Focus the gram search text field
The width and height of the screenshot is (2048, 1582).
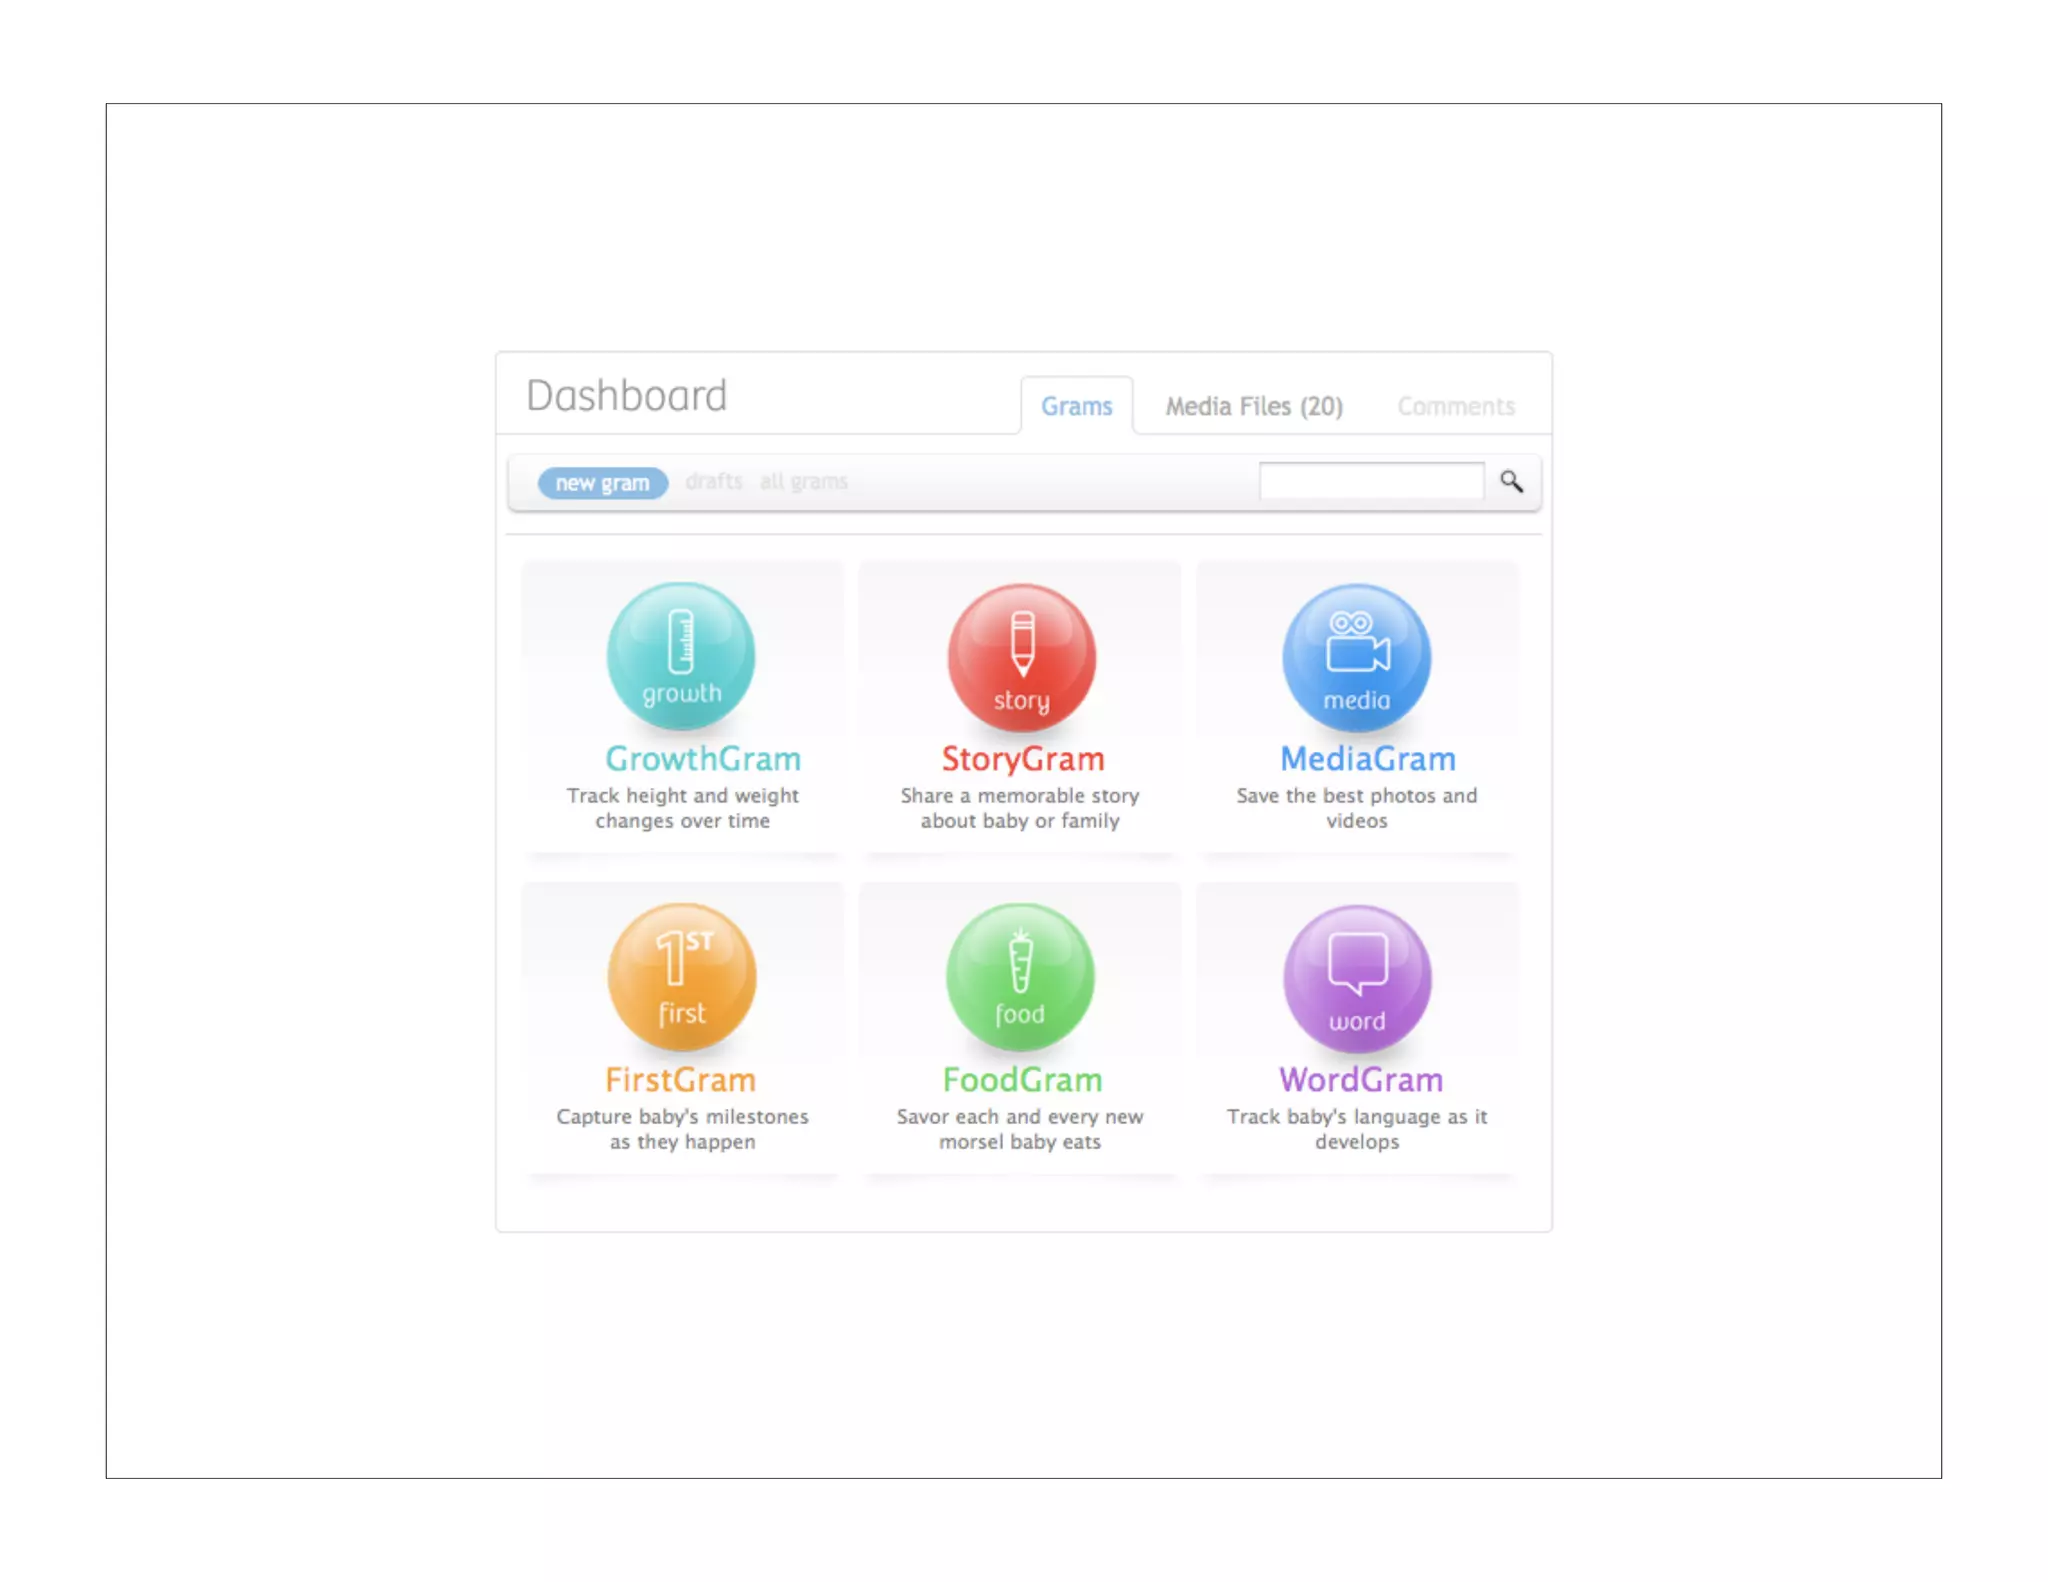1371,482
